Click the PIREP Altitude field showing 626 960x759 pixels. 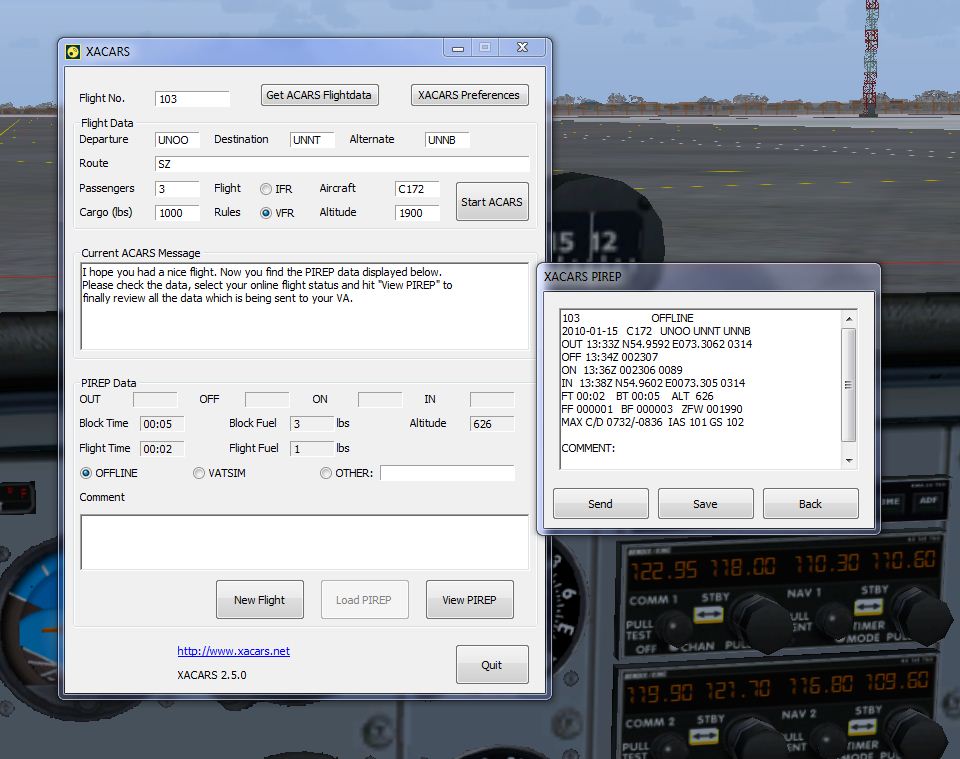click(492, 424)
